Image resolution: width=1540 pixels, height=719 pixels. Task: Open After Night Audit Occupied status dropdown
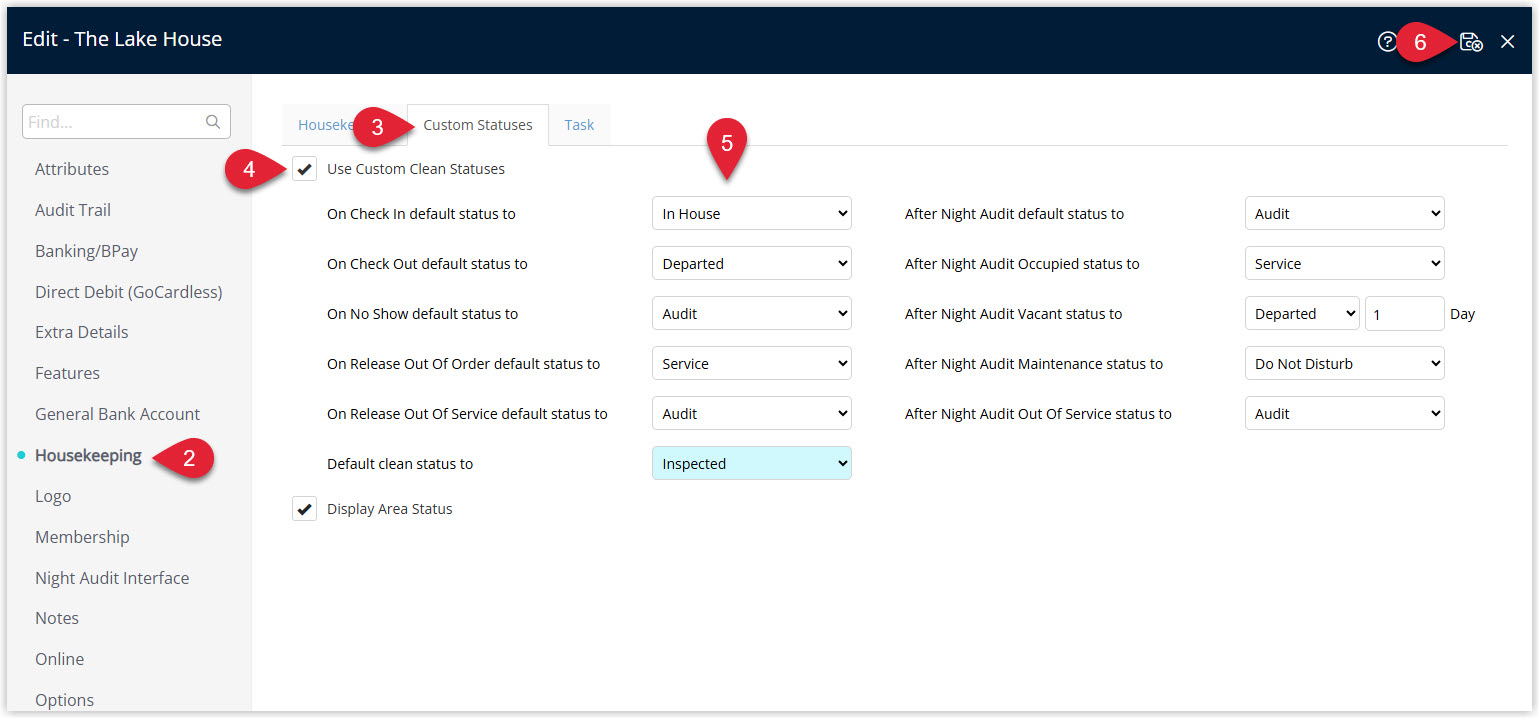[x=1345, y=264]
